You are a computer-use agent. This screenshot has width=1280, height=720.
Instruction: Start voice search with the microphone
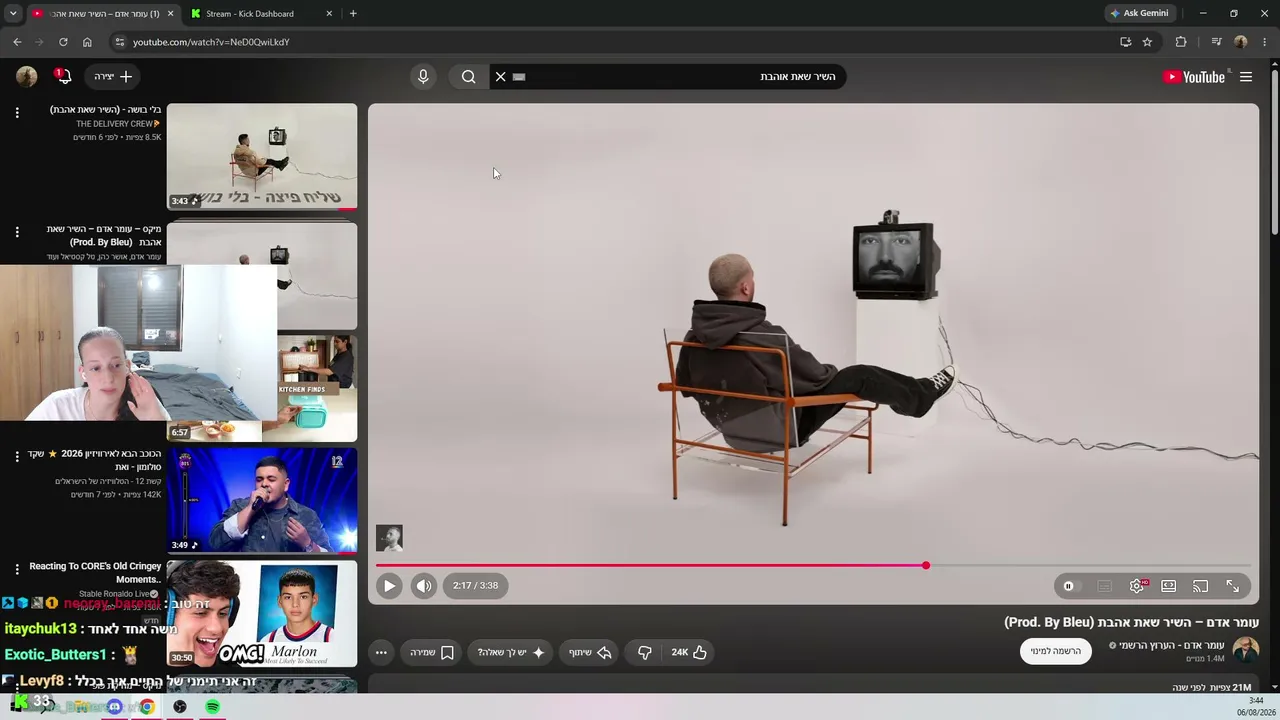[x=423, y=77]
